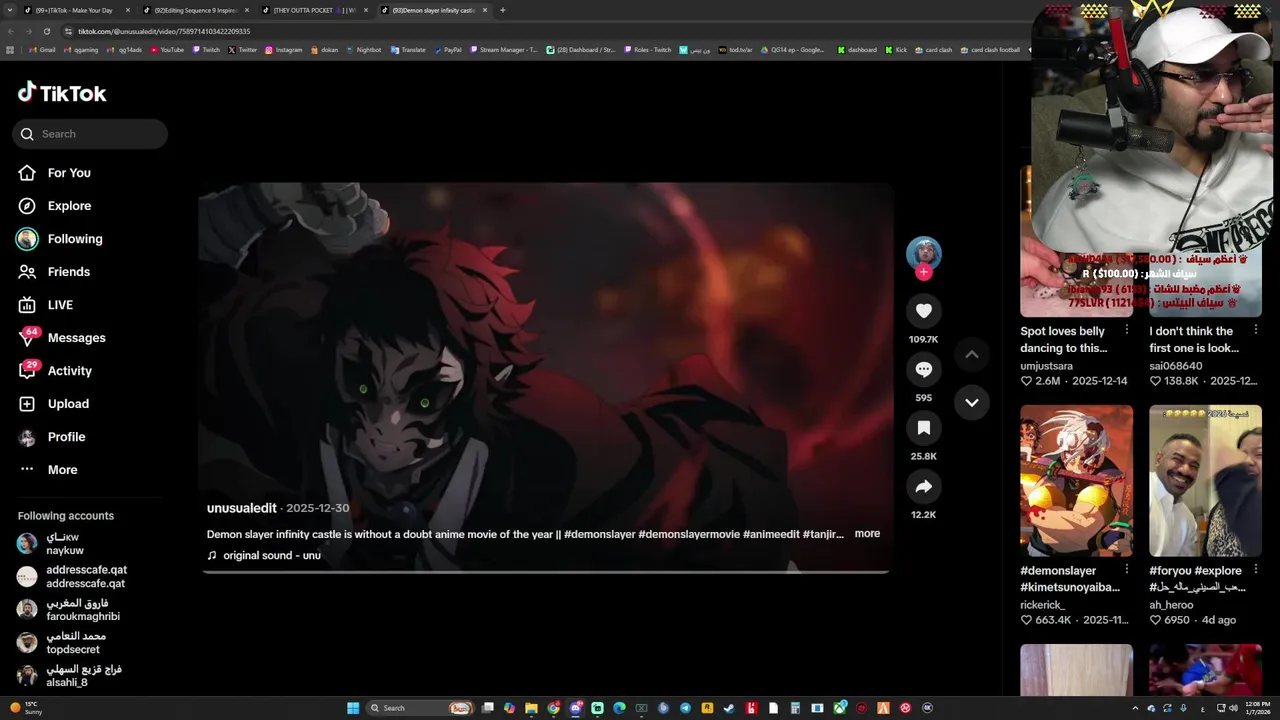Open a new browser tab with plus
1280x720 pixels.
tap(502, 10)
